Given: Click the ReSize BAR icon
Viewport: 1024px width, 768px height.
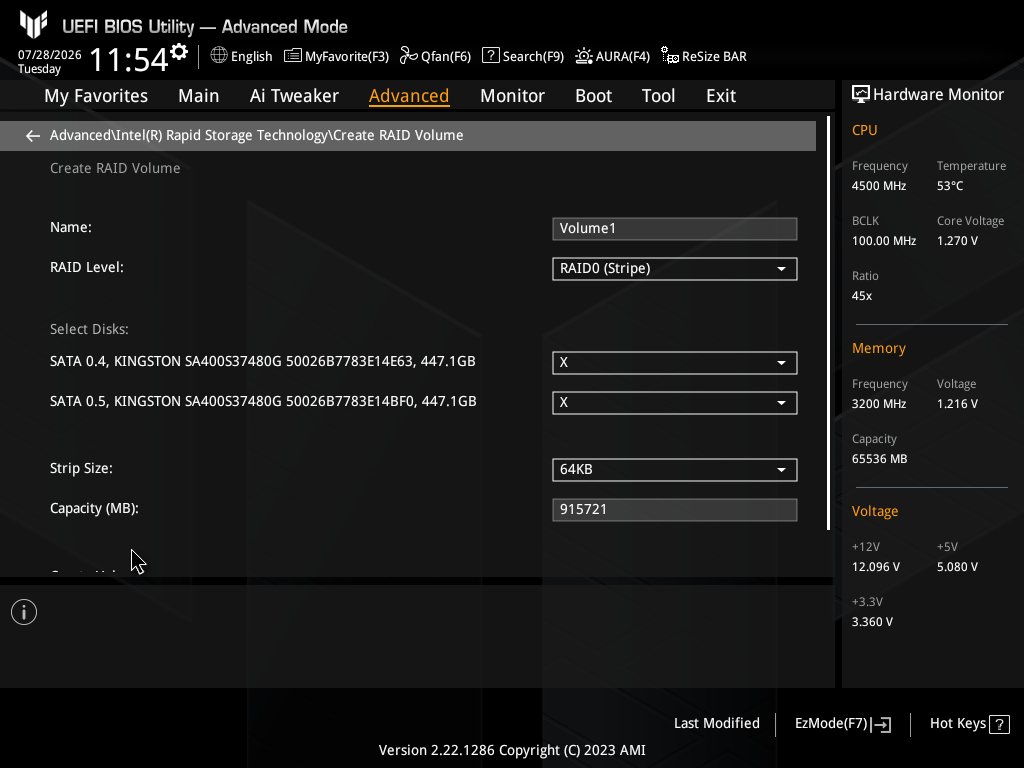Looking at the screenshot, I should click(x=669, y=56).
